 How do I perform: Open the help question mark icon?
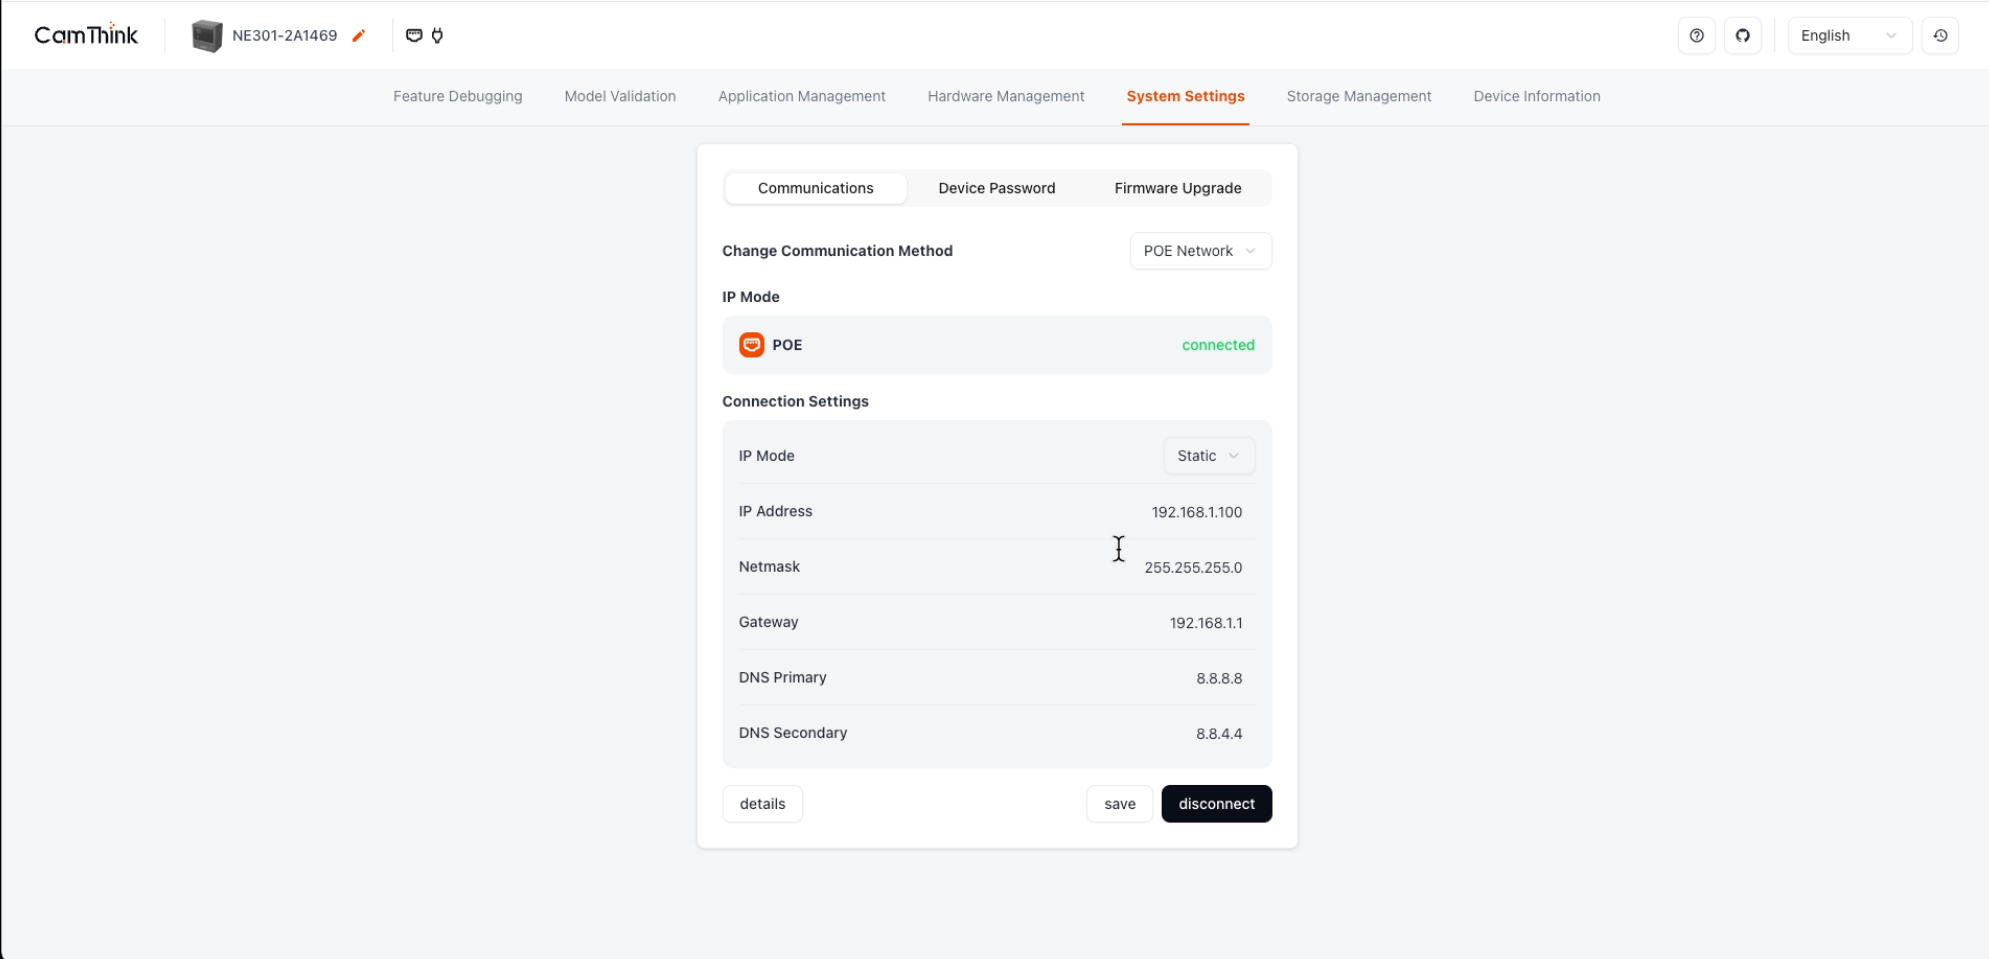pos(1696,36)
